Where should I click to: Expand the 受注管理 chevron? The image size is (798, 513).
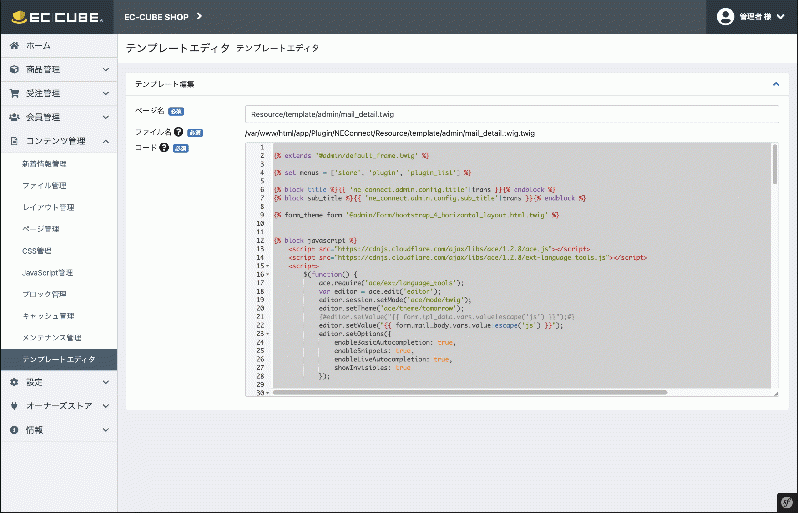pyautogui.click(x=106, y=93)
